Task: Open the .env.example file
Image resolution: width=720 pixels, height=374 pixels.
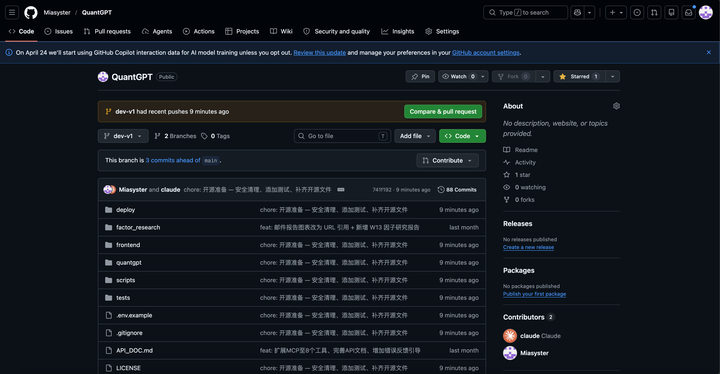Action: point(134,315)
